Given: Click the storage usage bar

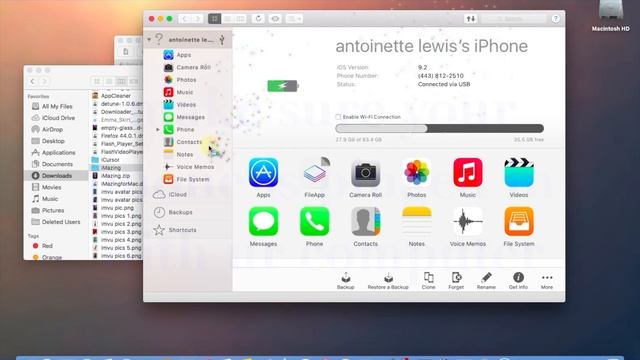Looking at the screenshot, I should pos(440,129).
